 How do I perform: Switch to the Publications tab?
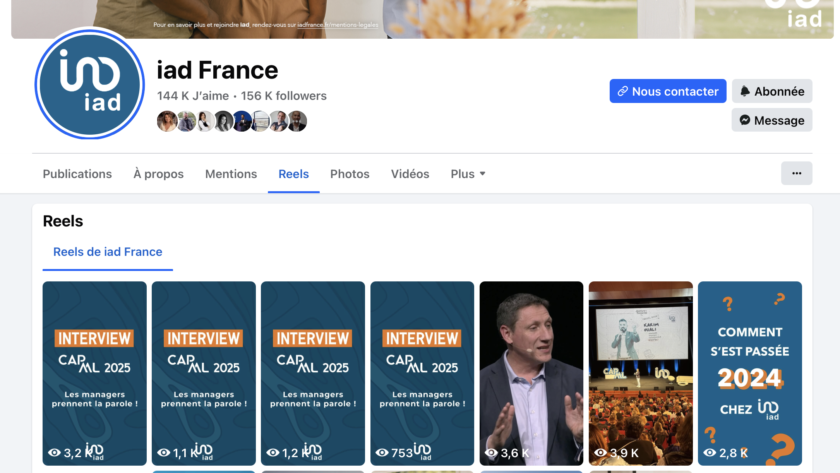click(77, 174)
